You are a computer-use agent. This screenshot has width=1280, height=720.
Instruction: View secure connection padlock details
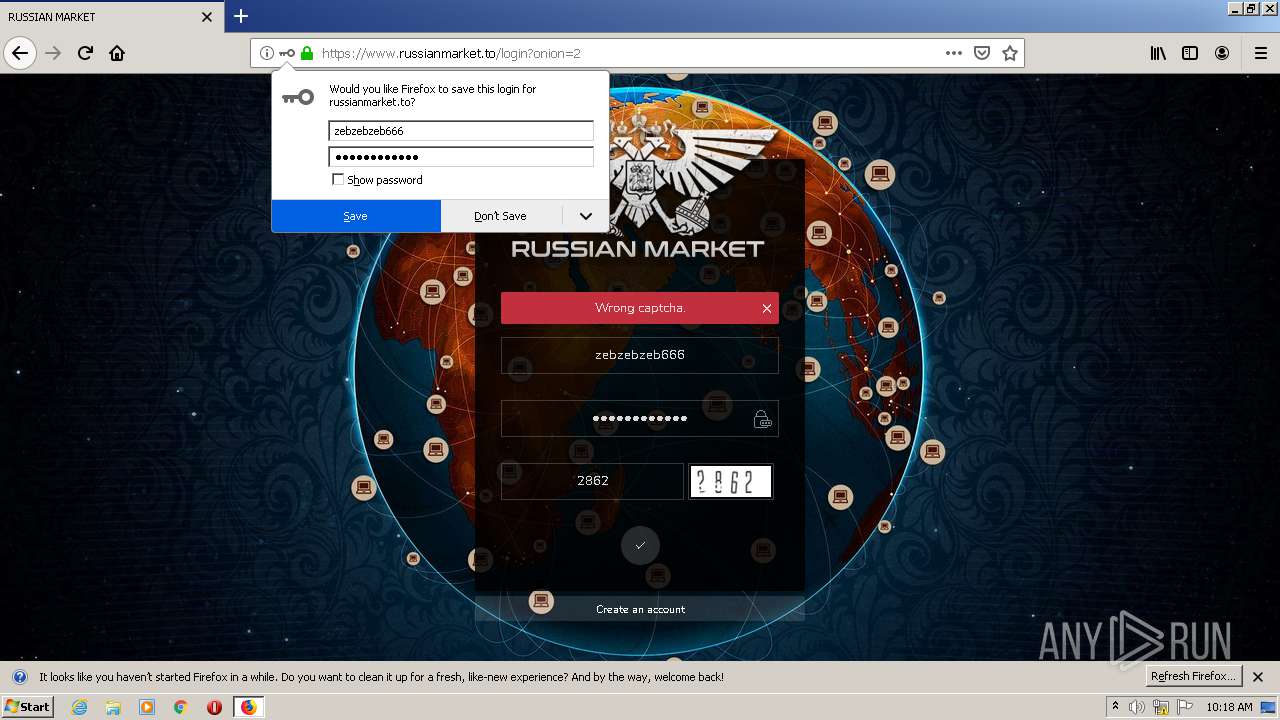pyautogui.click(x=307, y=53)
